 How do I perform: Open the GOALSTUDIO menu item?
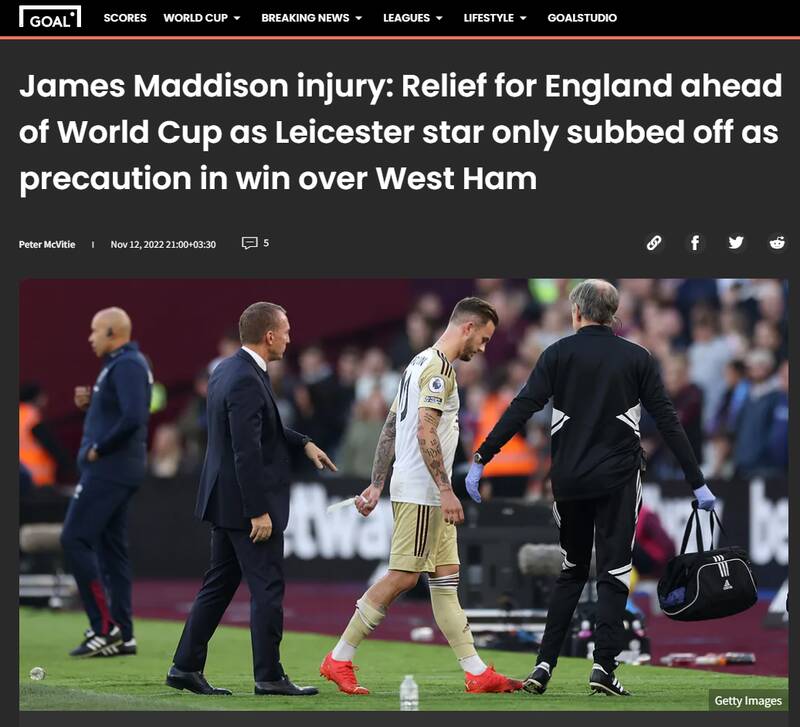click(x=582, y=18)
